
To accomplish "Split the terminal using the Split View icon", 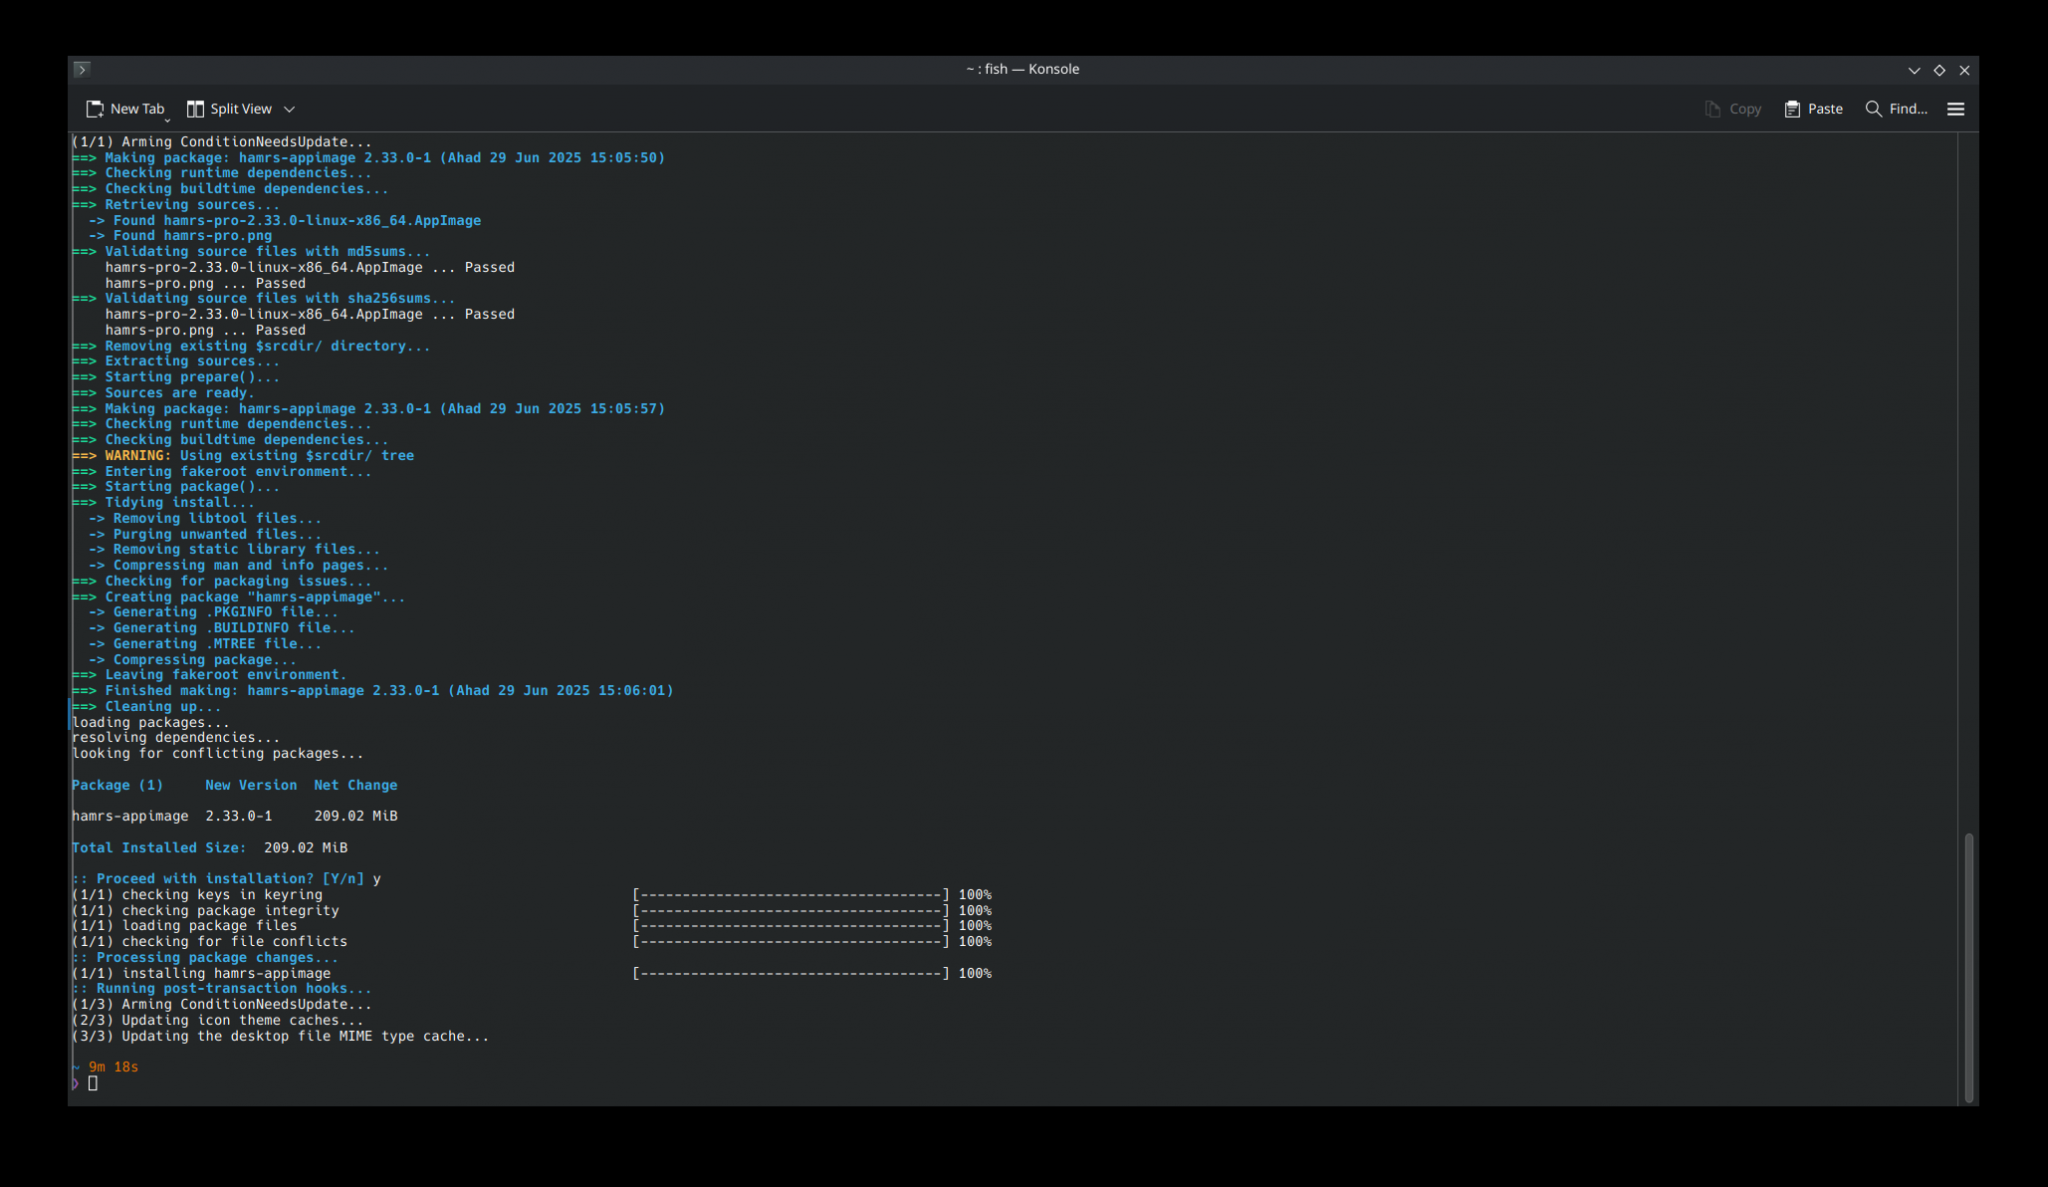I will [x=197, y=109].
